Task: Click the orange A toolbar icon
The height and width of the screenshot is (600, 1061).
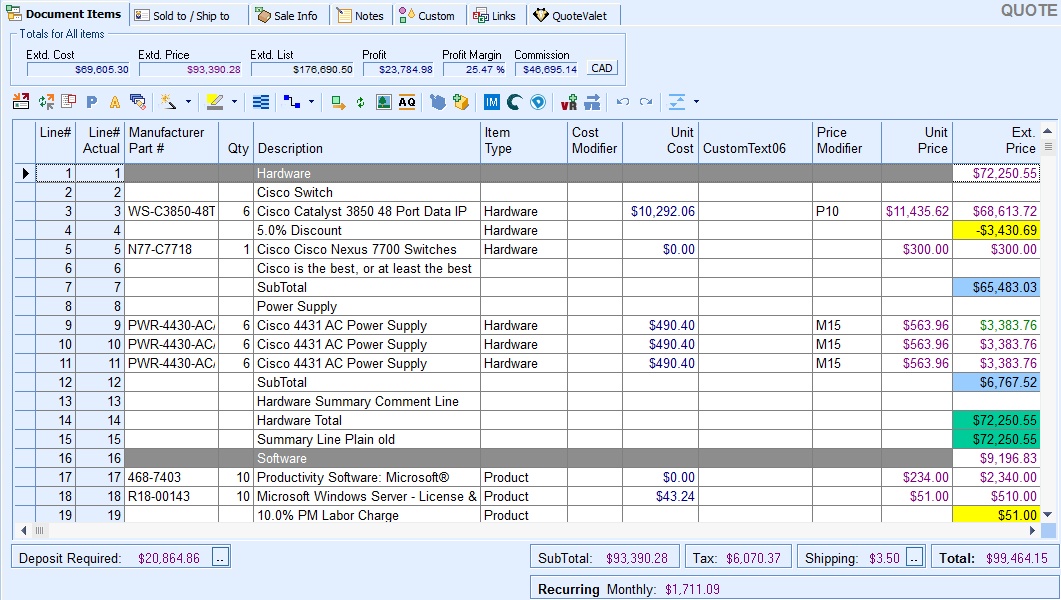Action: [x=115, y=102]
